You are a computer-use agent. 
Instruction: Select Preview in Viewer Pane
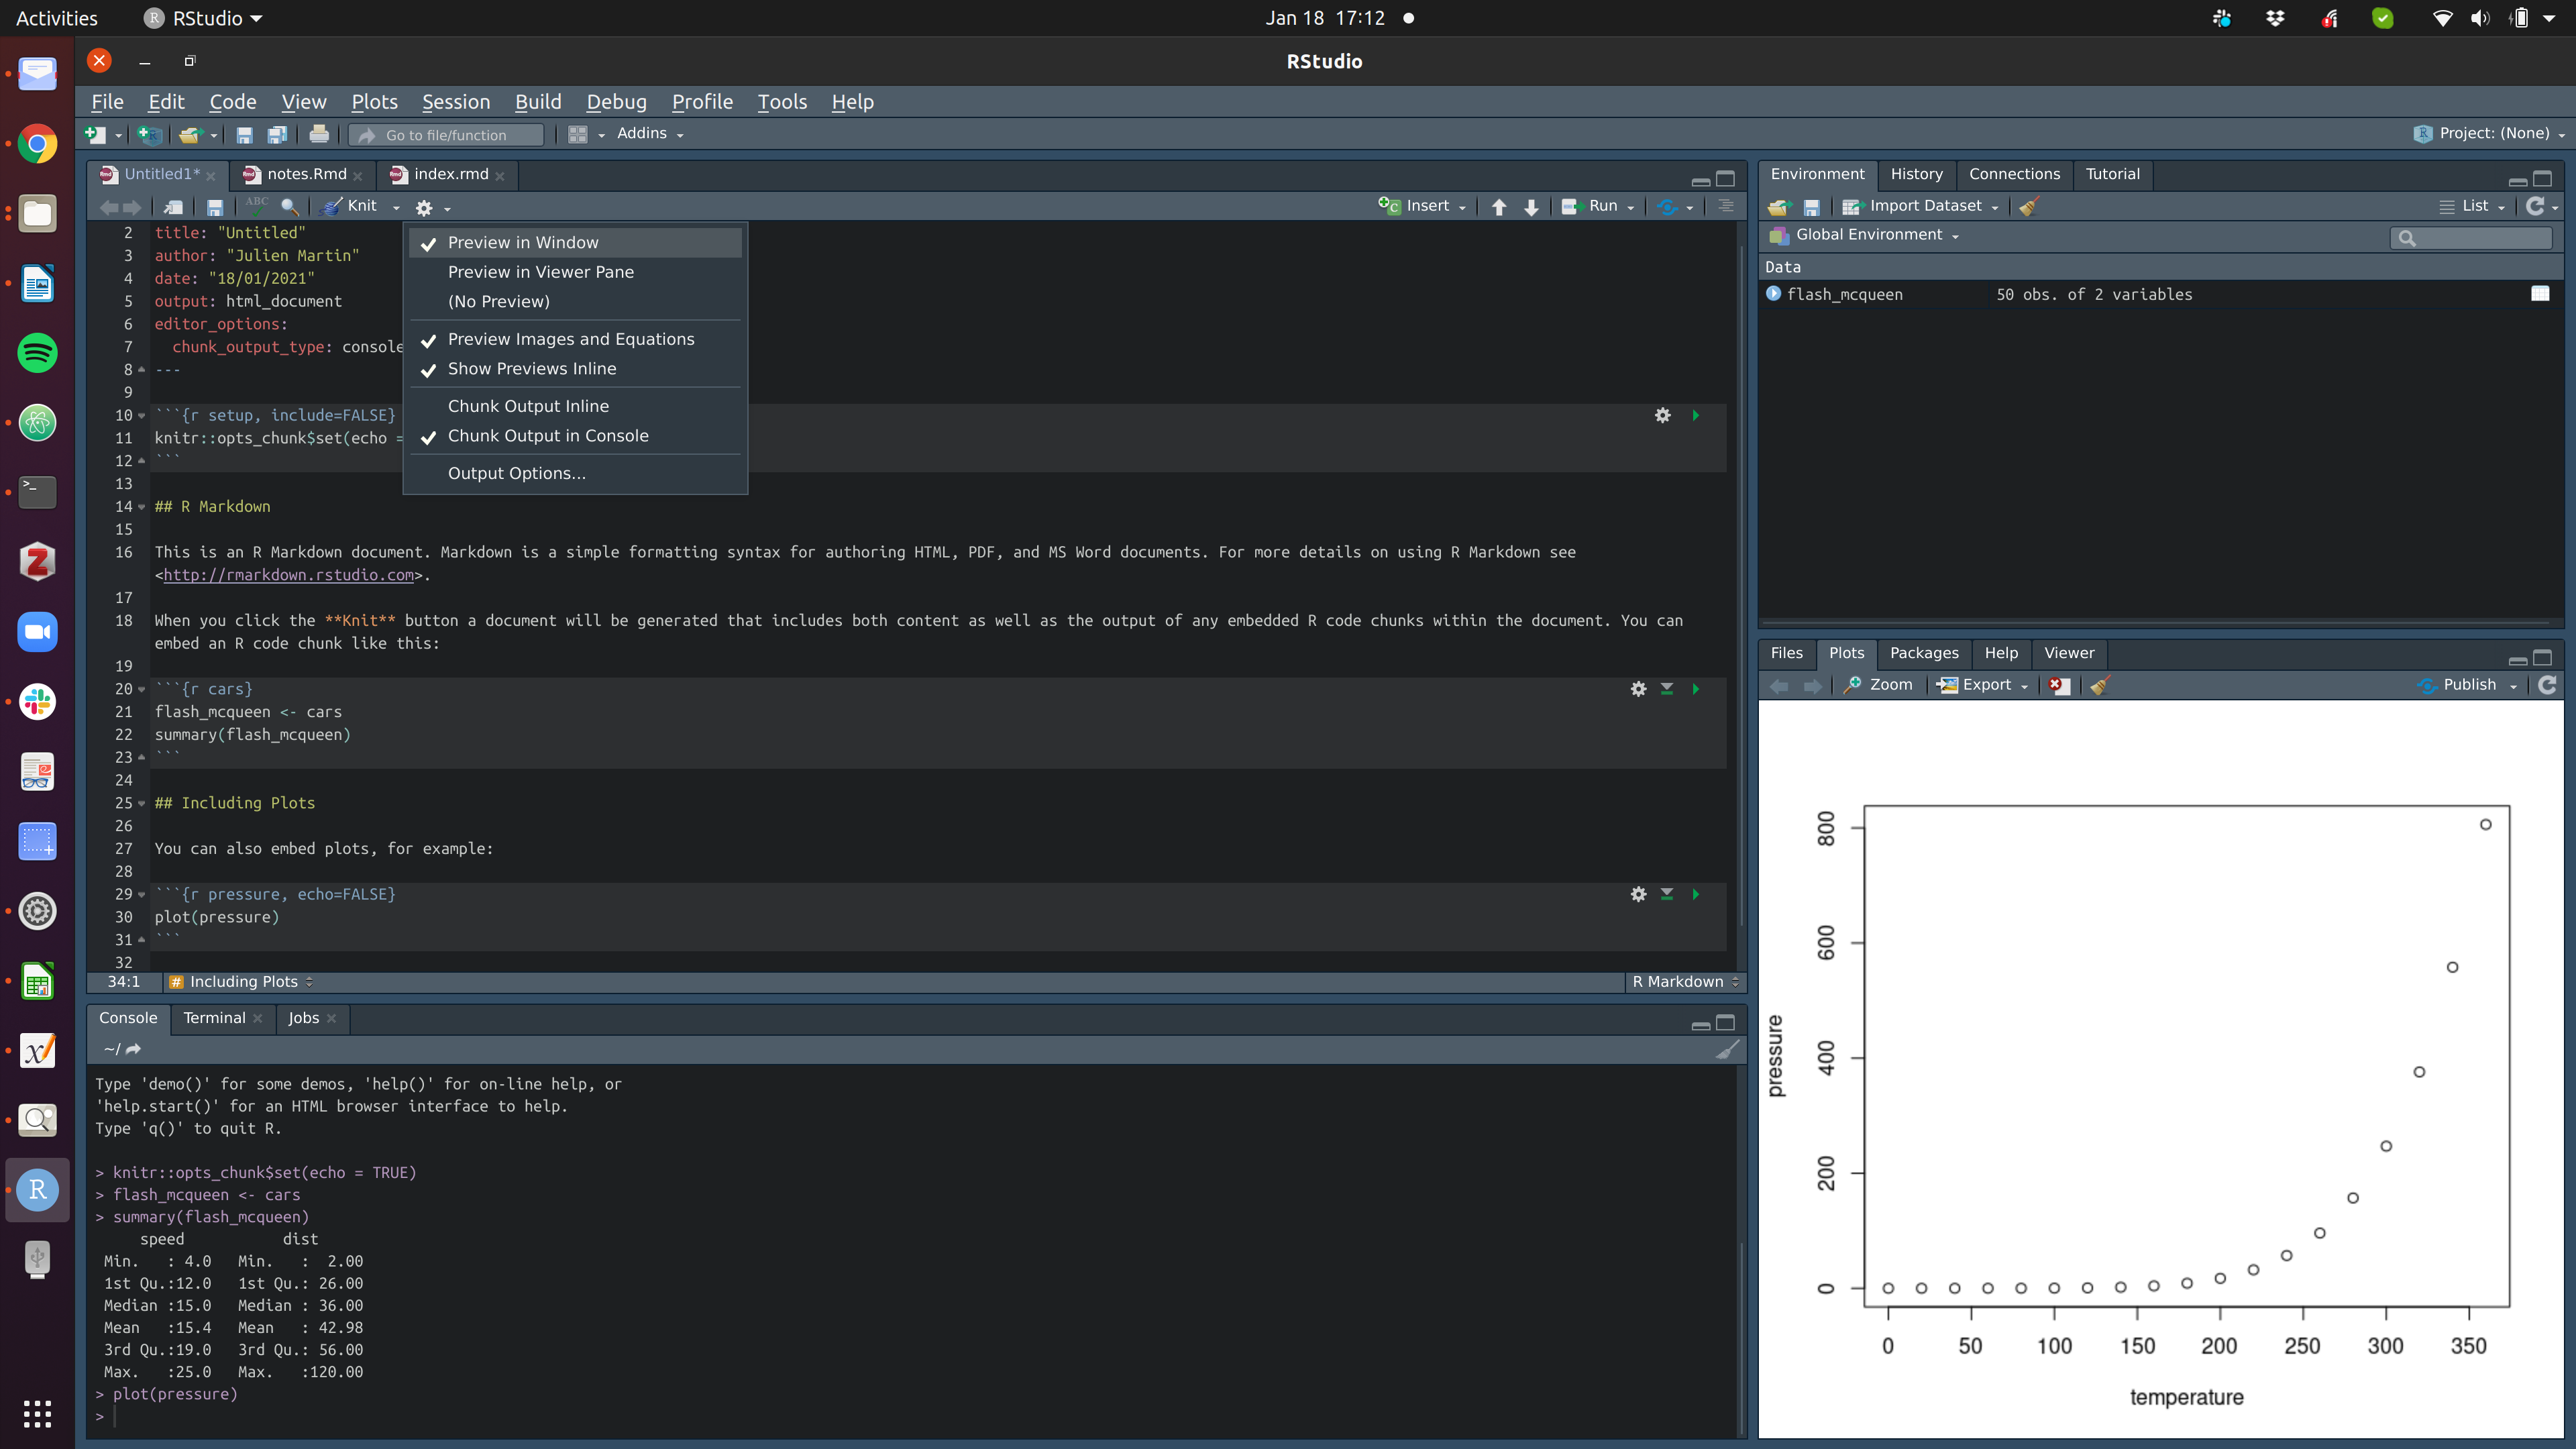pos(540,272)
